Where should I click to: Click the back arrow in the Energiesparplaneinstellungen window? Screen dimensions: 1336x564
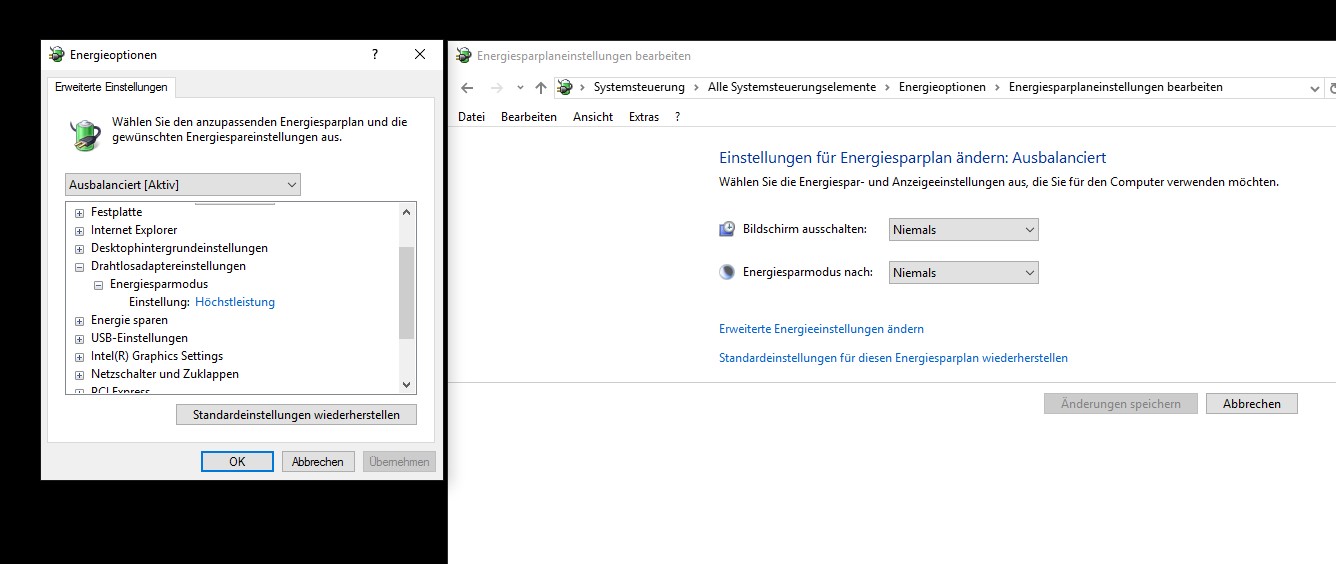tap(467, 88)
